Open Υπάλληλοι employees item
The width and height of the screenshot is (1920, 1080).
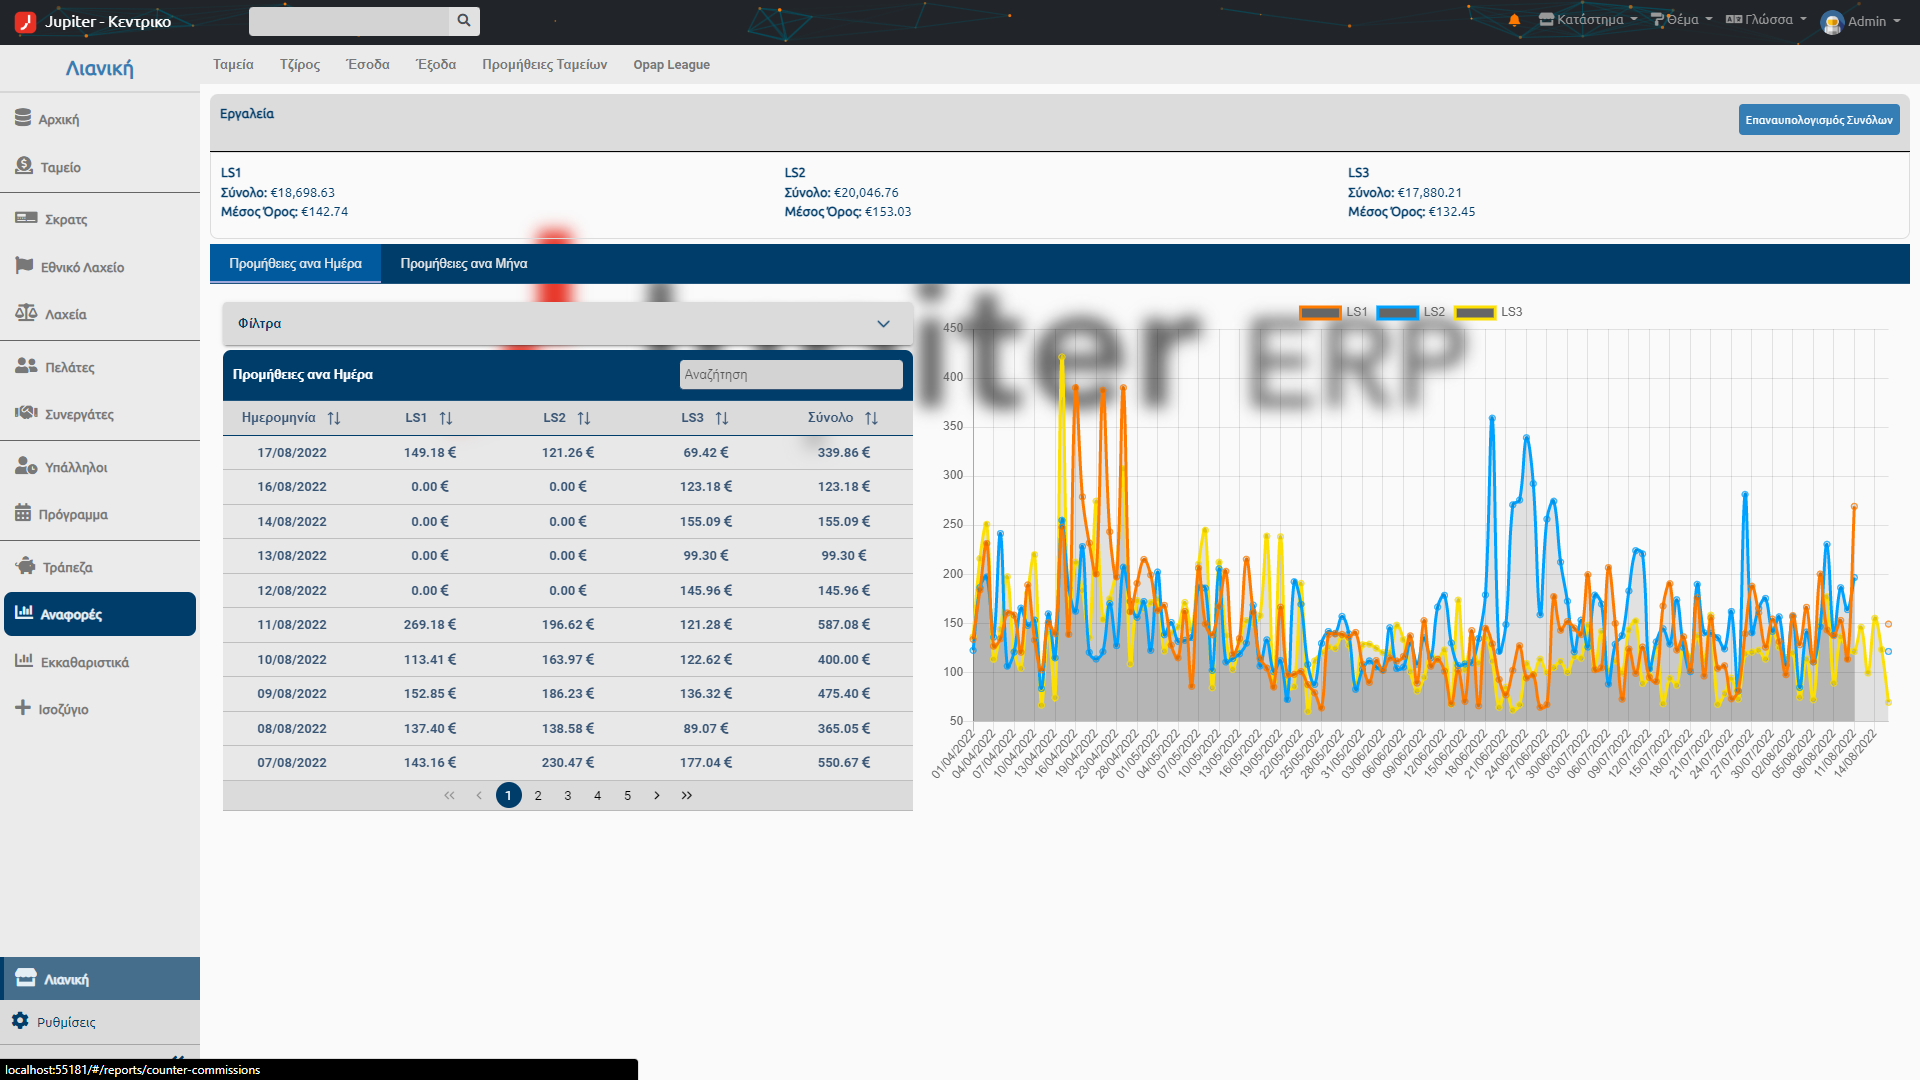pyautogui.click(x=100, y=467)
